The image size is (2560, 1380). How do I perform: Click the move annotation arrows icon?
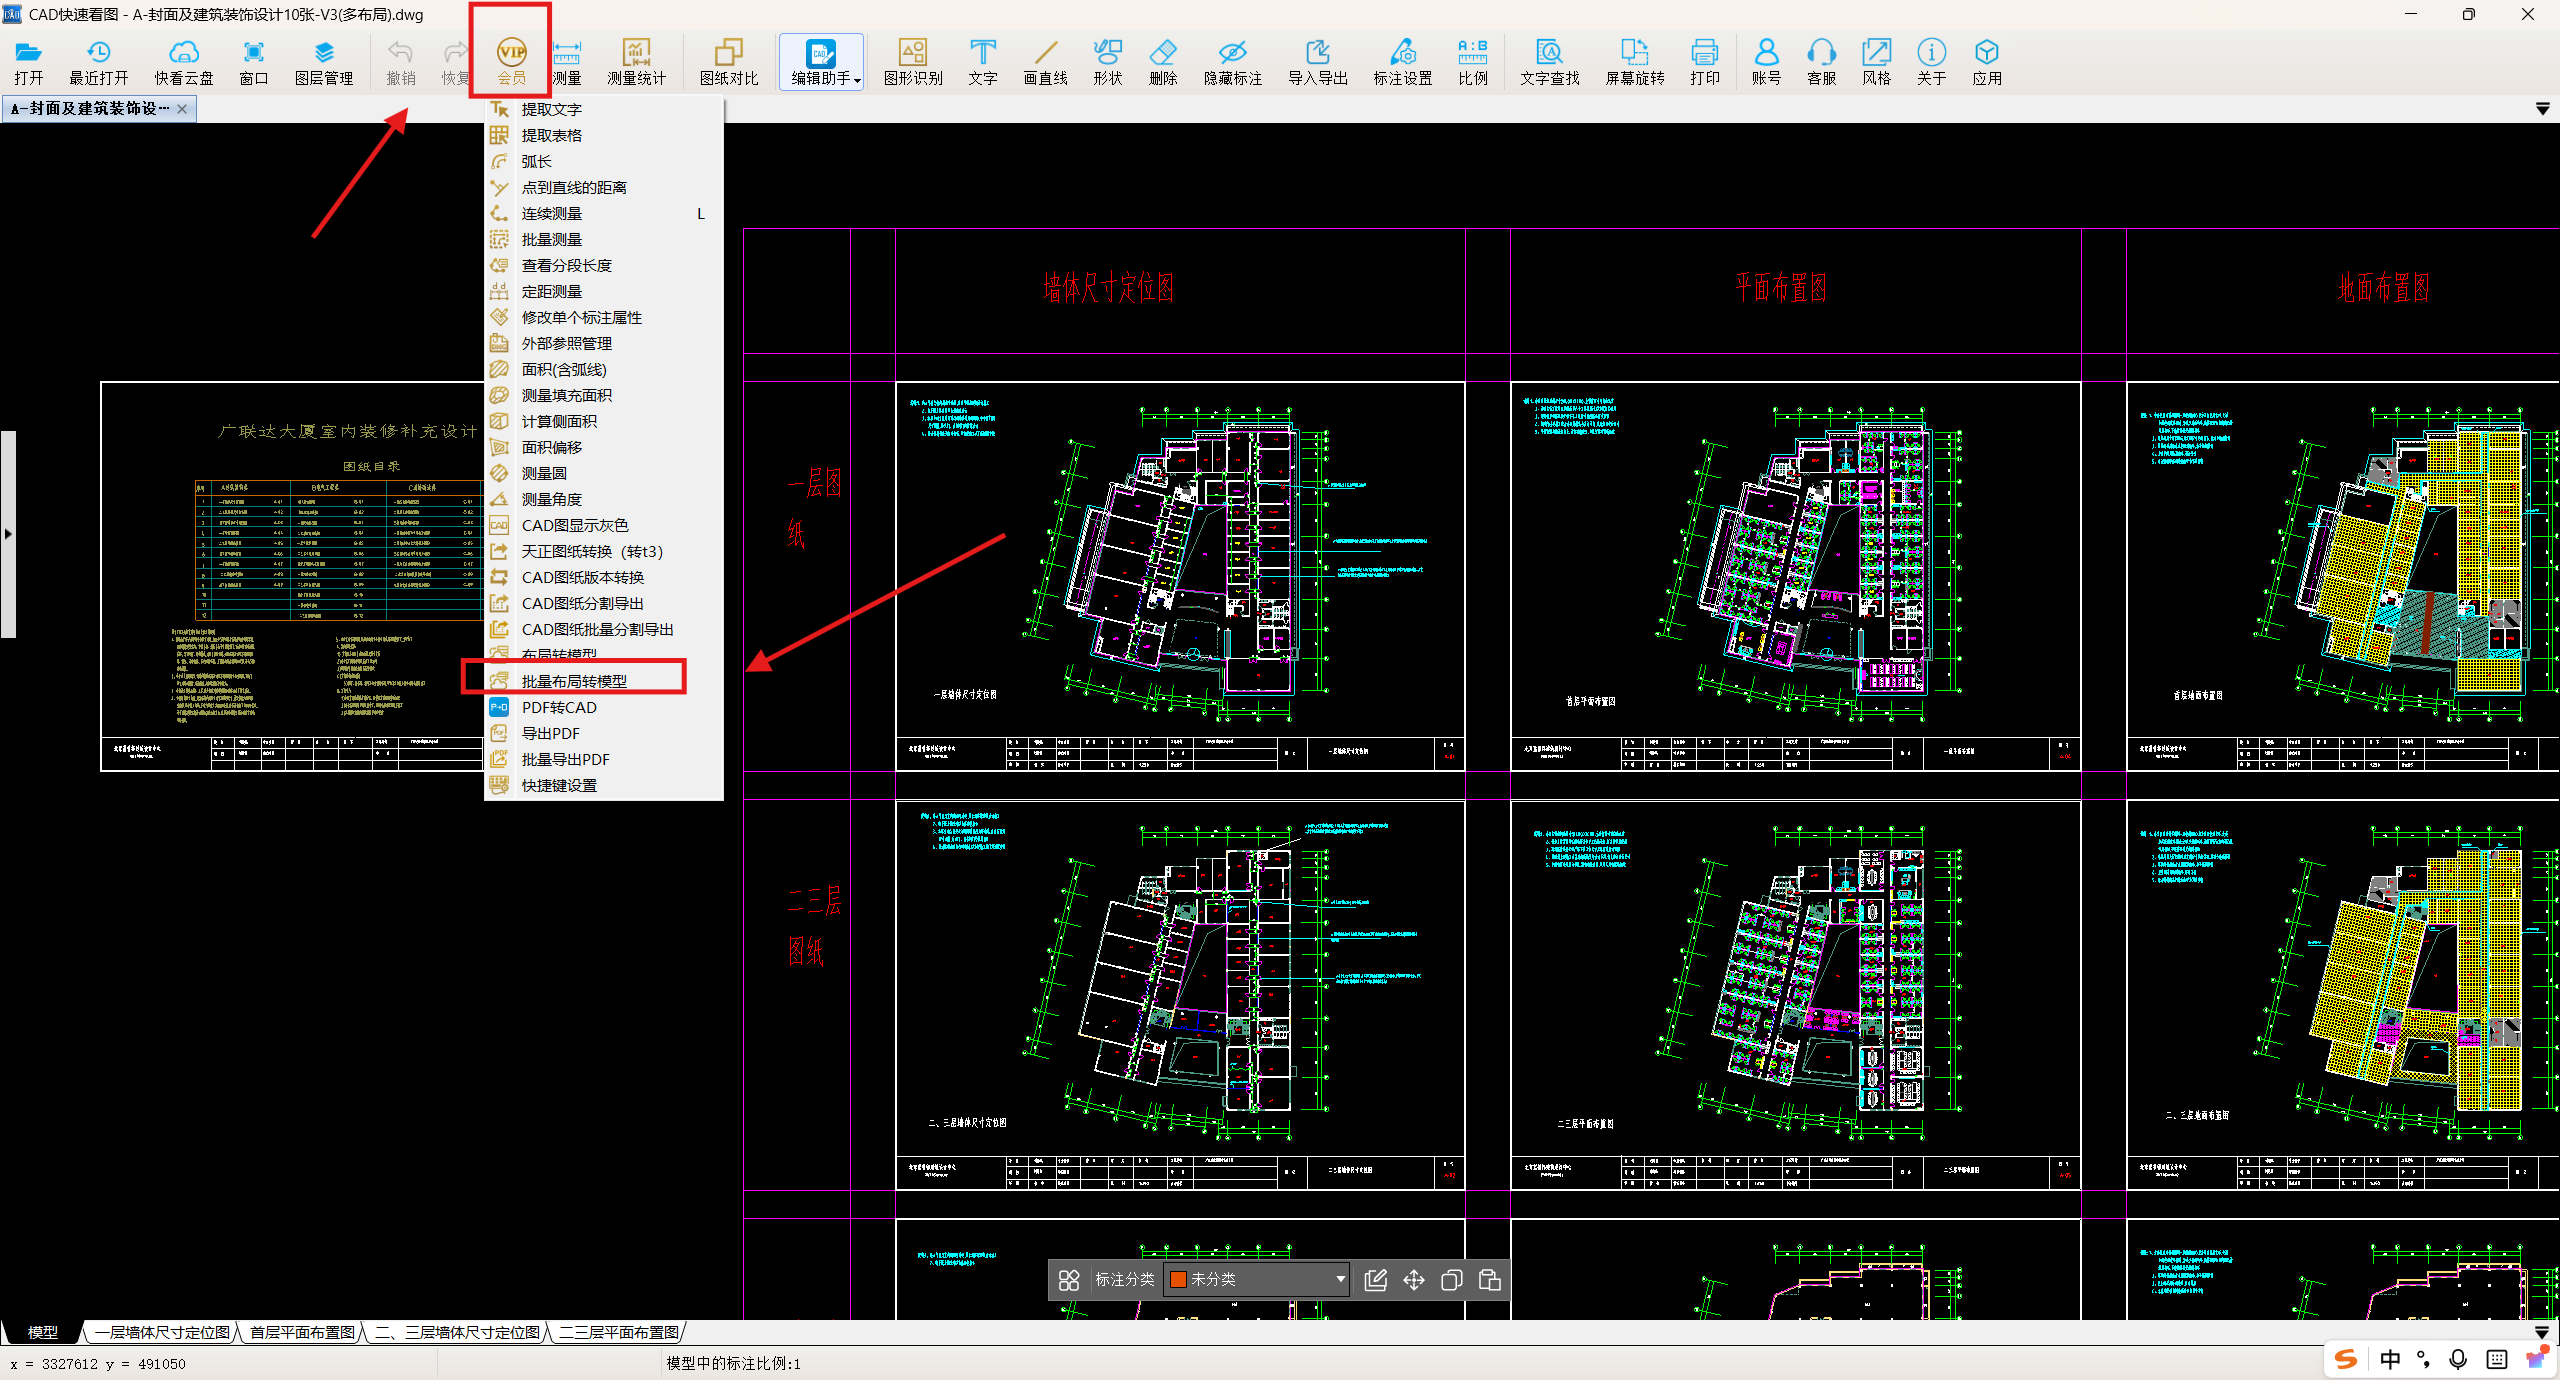pyautogui.click(x=1414, y=1280)
